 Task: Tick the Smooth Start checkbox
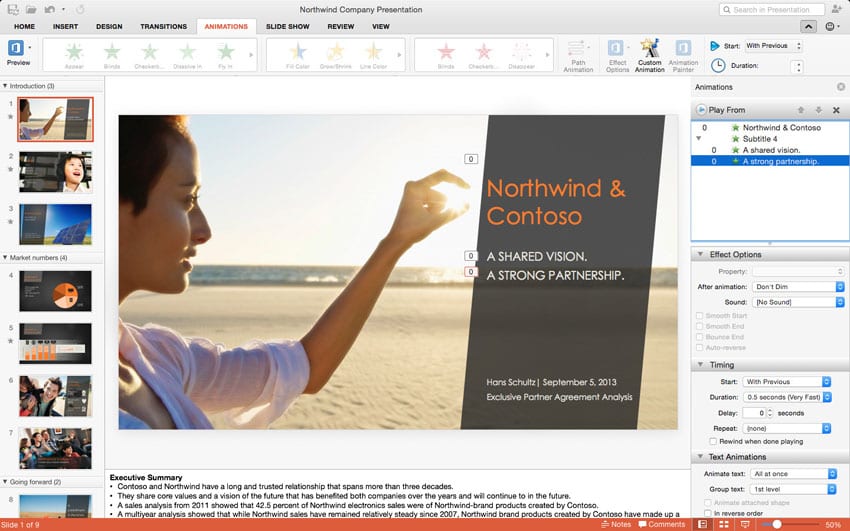coord(699,316)
